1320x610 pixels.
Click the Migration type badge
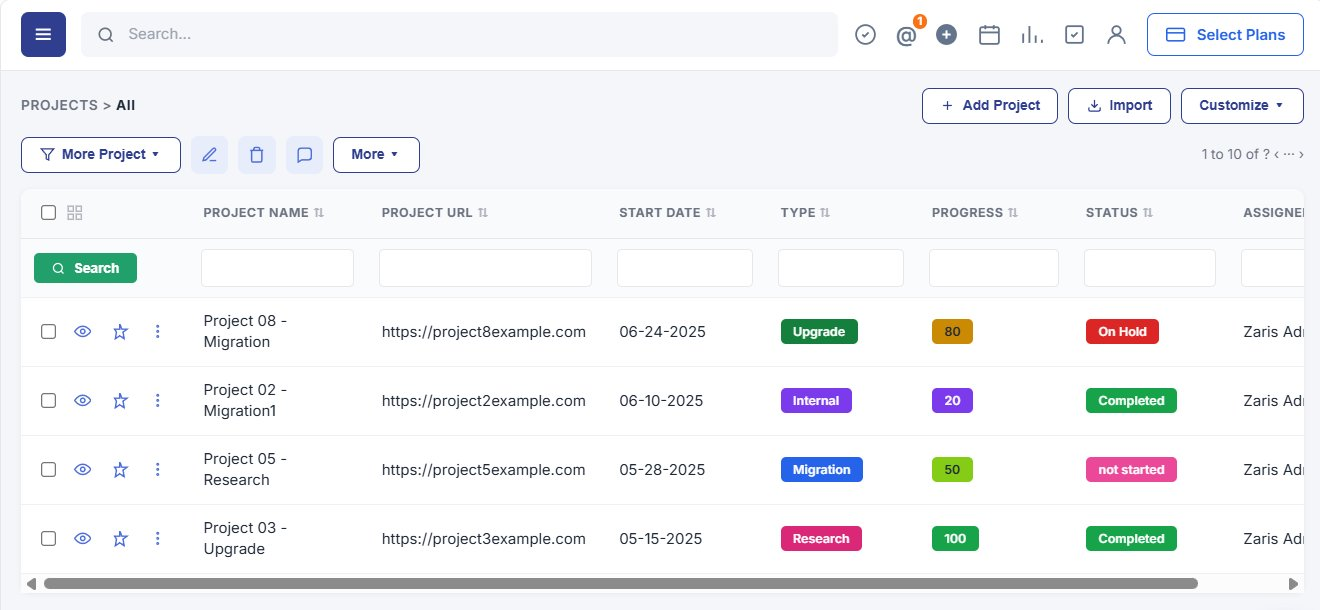click(822, 470)
